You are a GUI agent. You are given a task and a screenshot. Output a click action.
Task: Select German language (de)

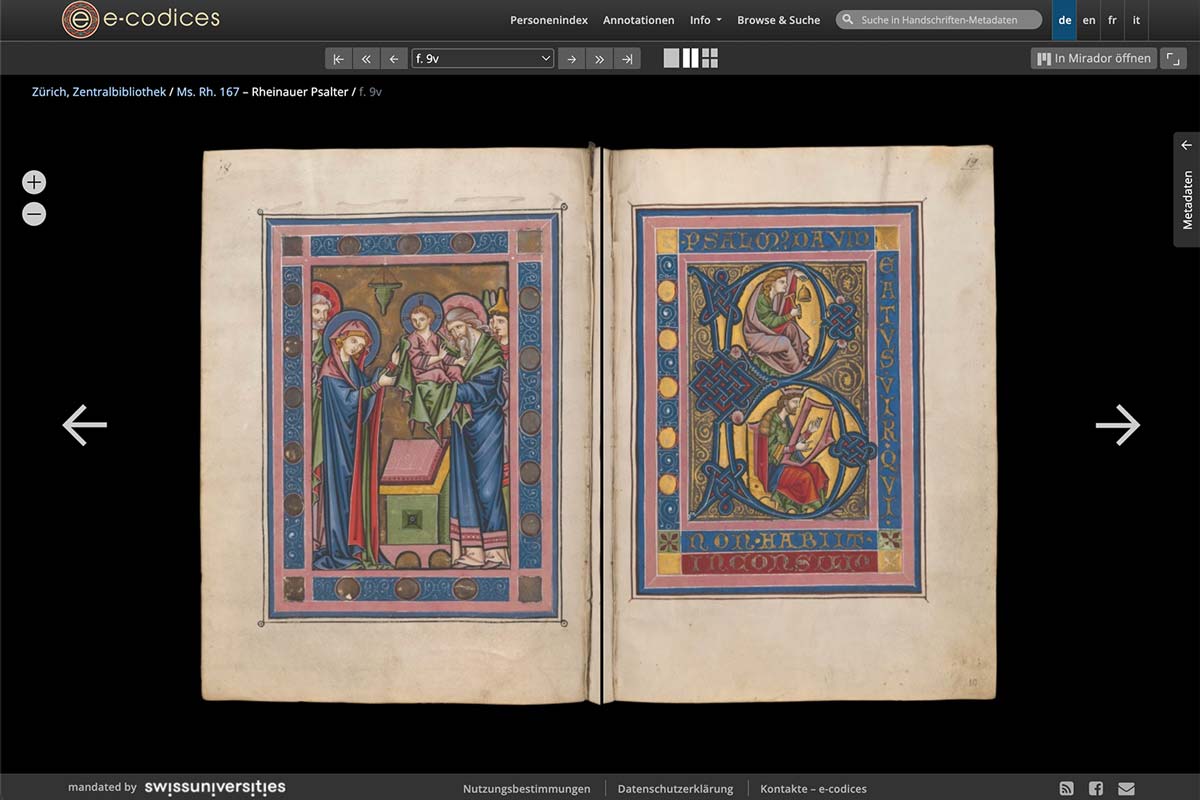click(x=1065, y=20)
